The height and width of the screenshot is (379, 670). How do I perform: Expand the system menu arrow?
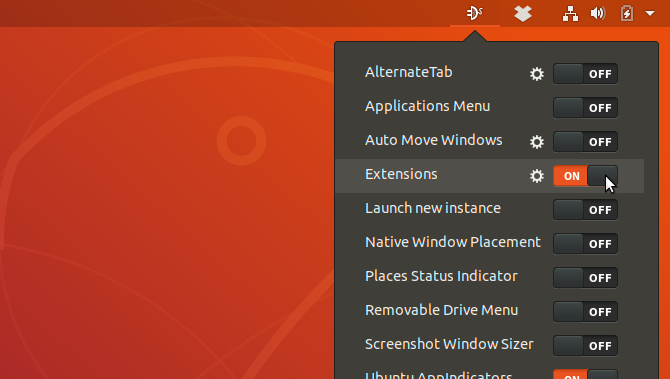(650, 14)
